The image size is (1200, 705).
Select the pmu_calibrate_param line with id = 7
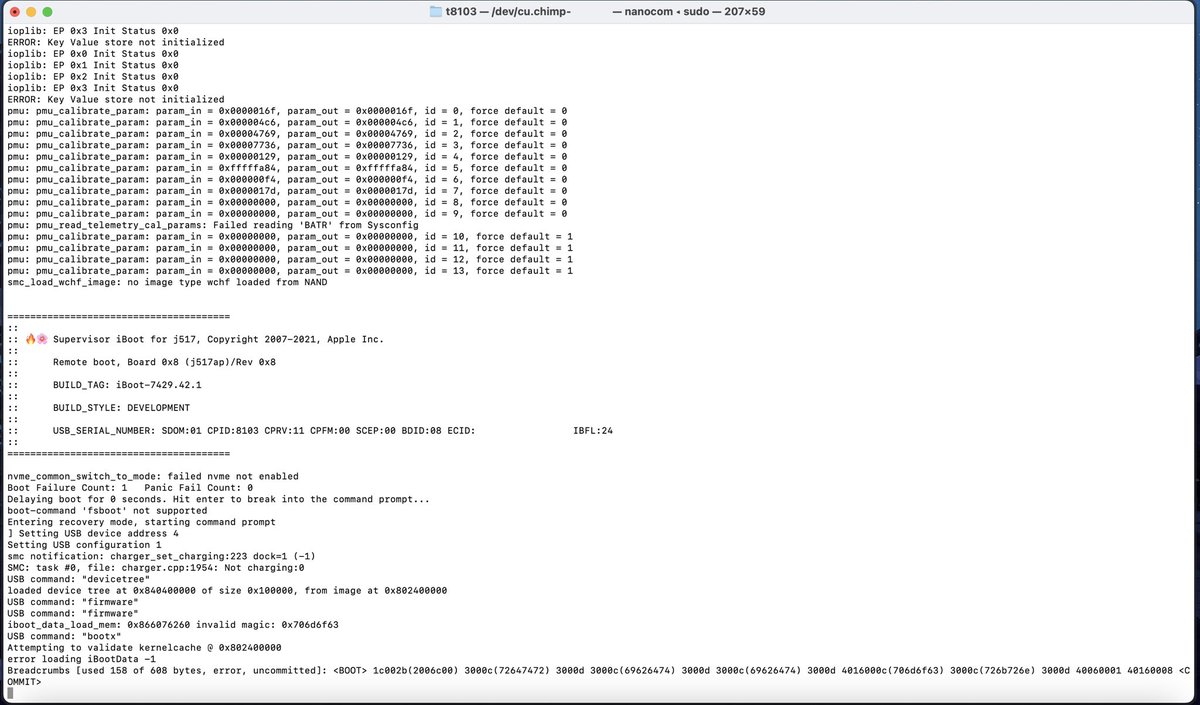click(287, 191)
